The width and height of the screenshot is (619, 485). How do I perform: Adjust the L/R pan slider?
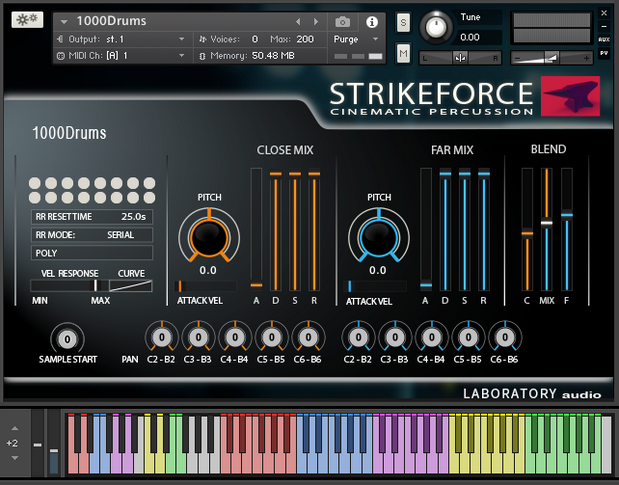click(x=460, y=58)
